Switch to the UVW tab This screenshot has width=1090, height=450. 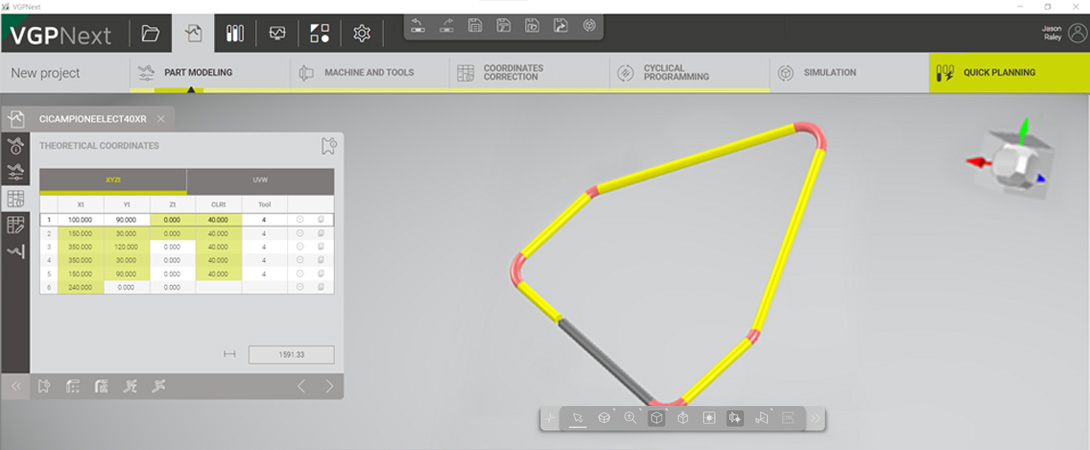coord(260,181)
